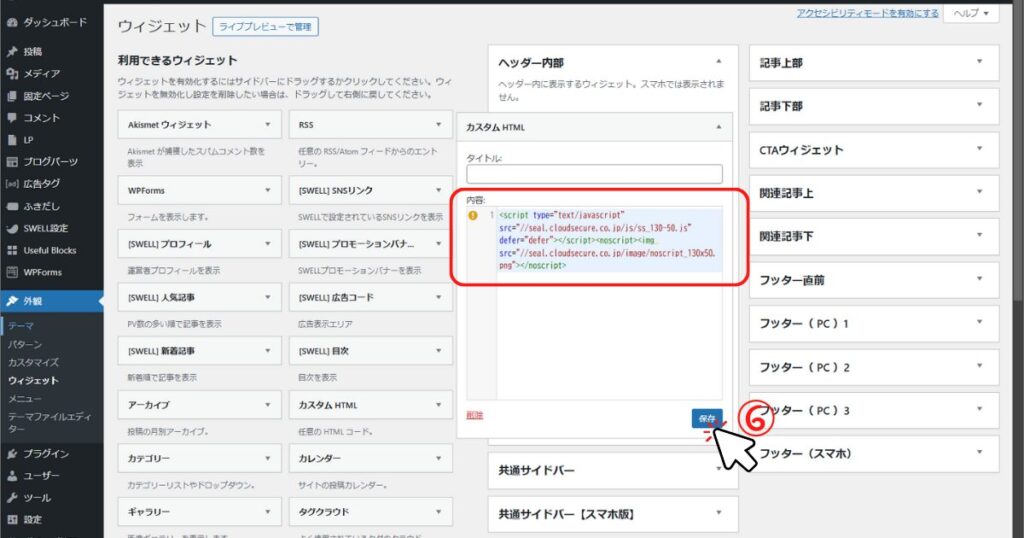
Task: Open コメント comments bubble icon
Action: point(12,118)
